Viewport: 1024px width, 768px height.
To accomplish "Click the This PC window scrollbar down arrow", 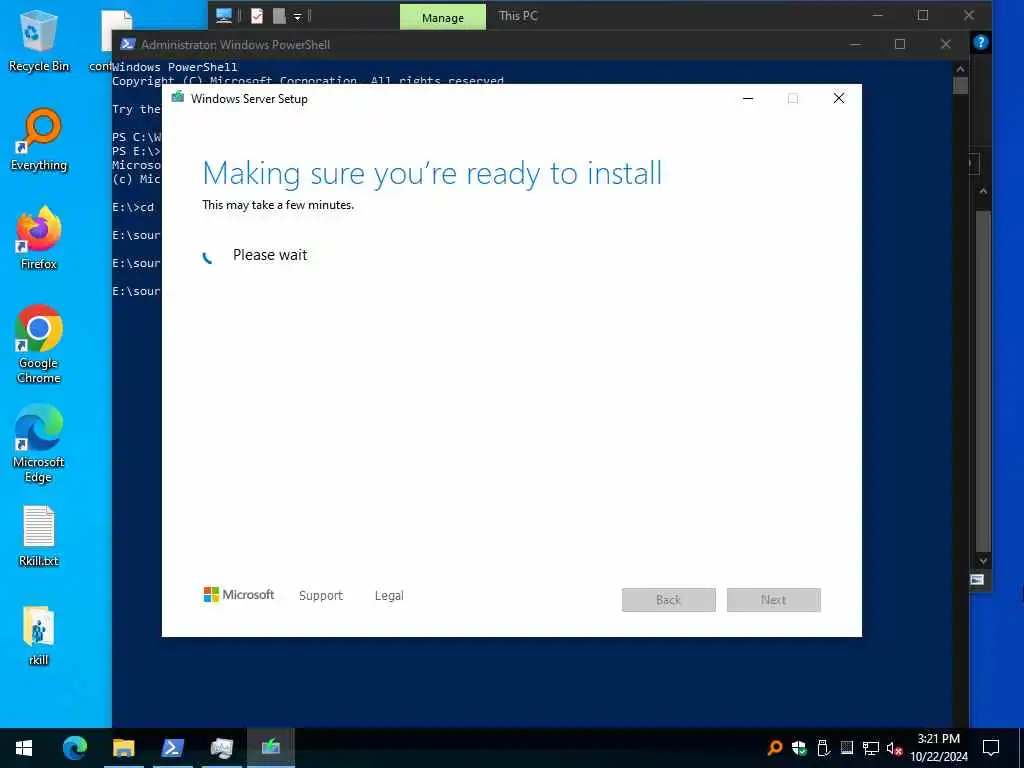I will point(983,560).
